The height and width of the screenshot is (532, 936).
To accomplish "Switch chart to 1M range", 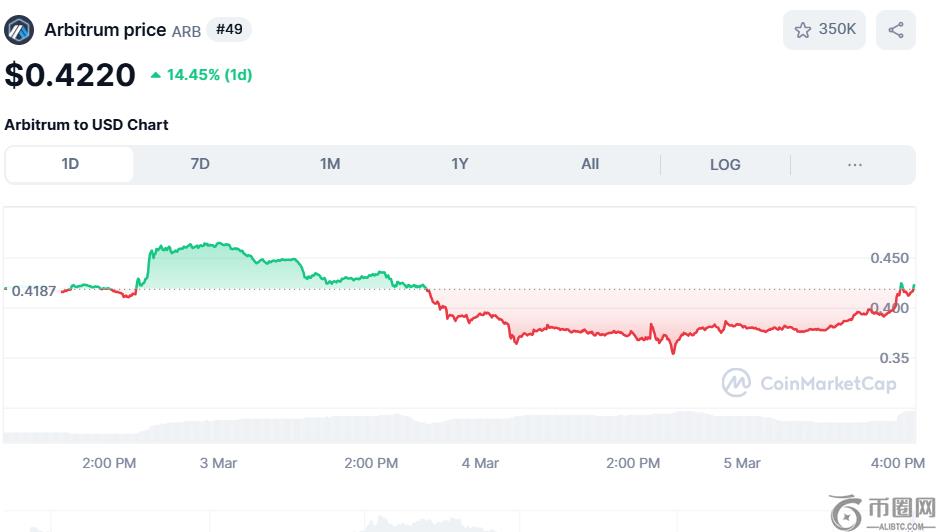I will tap(330, 164).
